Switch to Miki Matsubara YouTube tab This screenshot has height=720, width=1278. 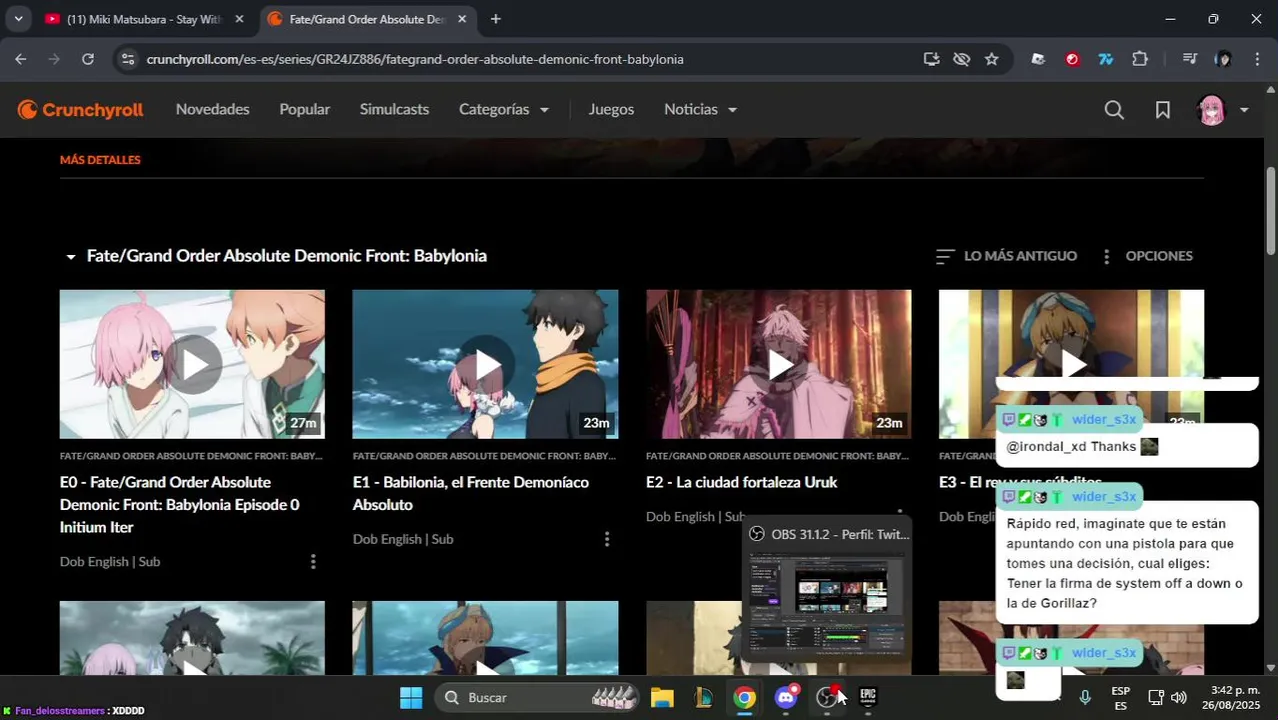pyautogui.click(x=144, y=19)
